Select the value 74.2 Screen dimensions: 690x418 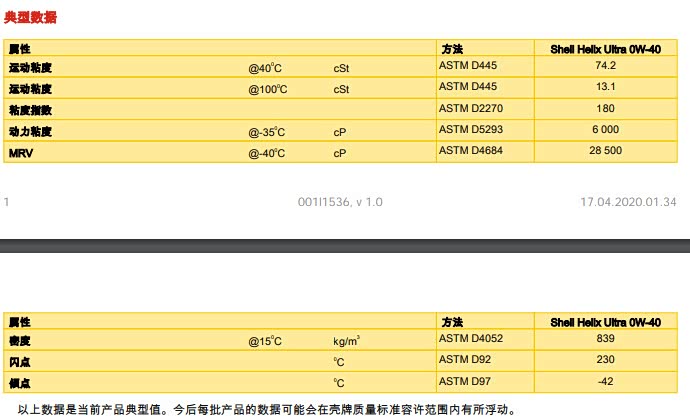tap(606, 65)
